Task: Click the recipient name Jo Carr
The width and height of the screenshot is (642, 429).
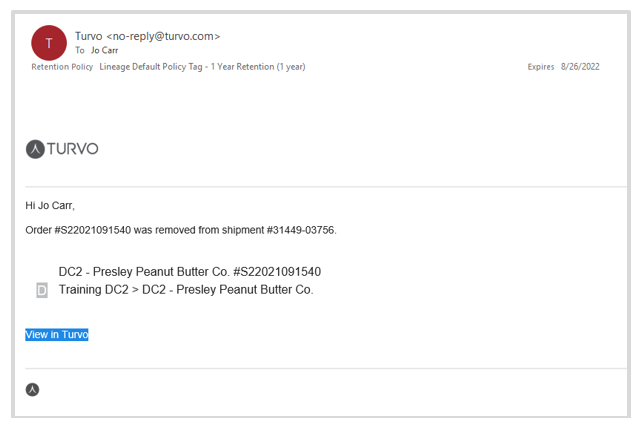Action: click(x=104, y=50)
